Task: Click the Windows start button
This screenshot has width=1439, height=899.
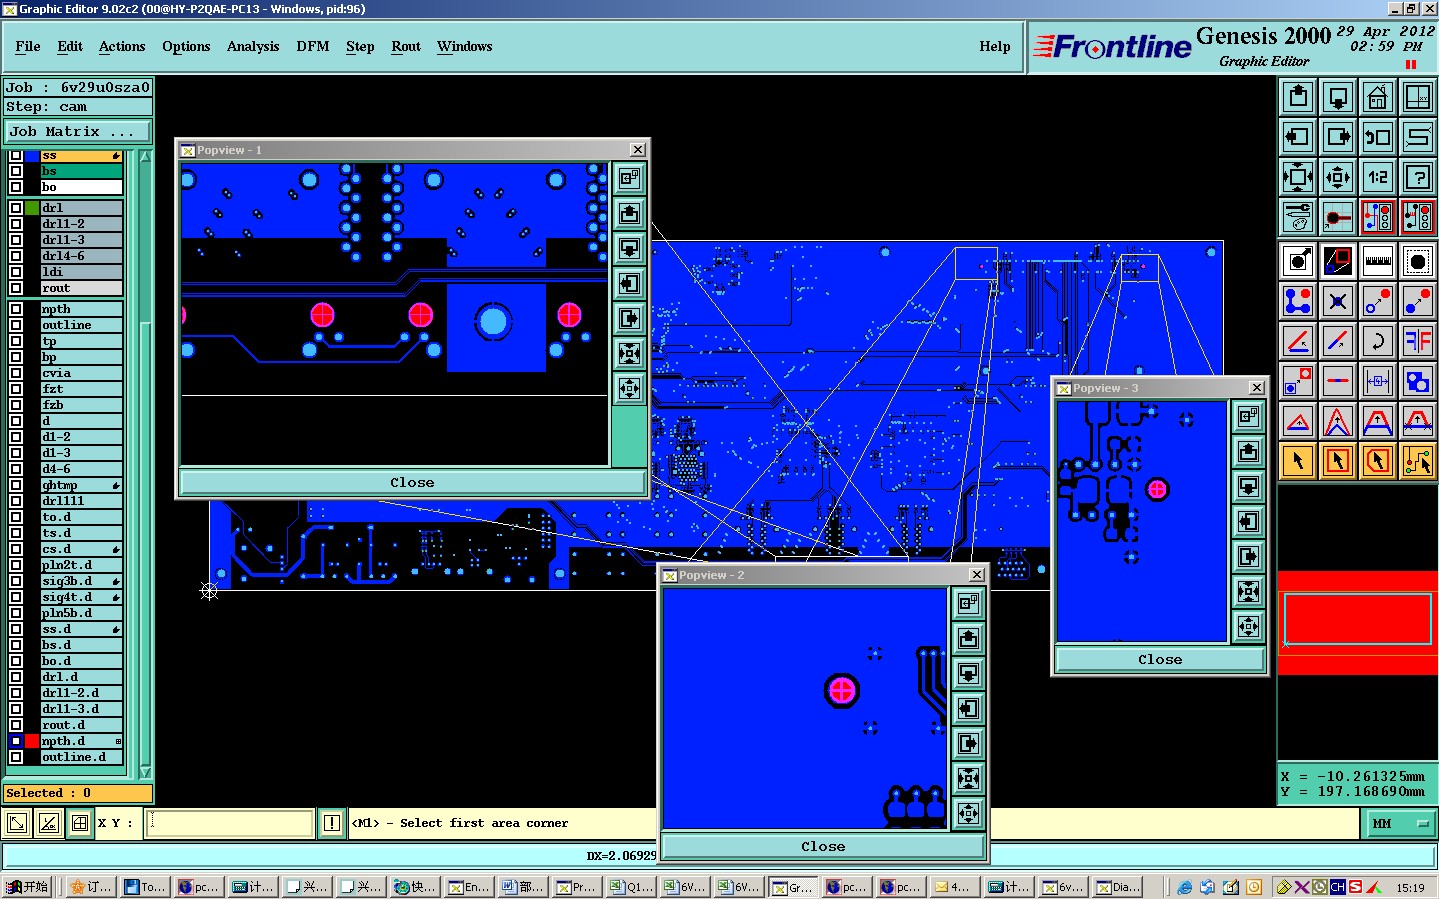Action: click(28, 887)
